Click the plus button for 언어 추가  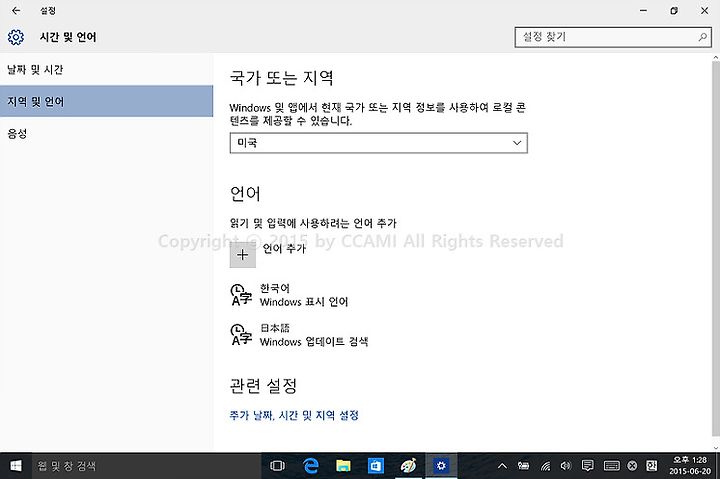pyautogui.click(x=242, y=255)
